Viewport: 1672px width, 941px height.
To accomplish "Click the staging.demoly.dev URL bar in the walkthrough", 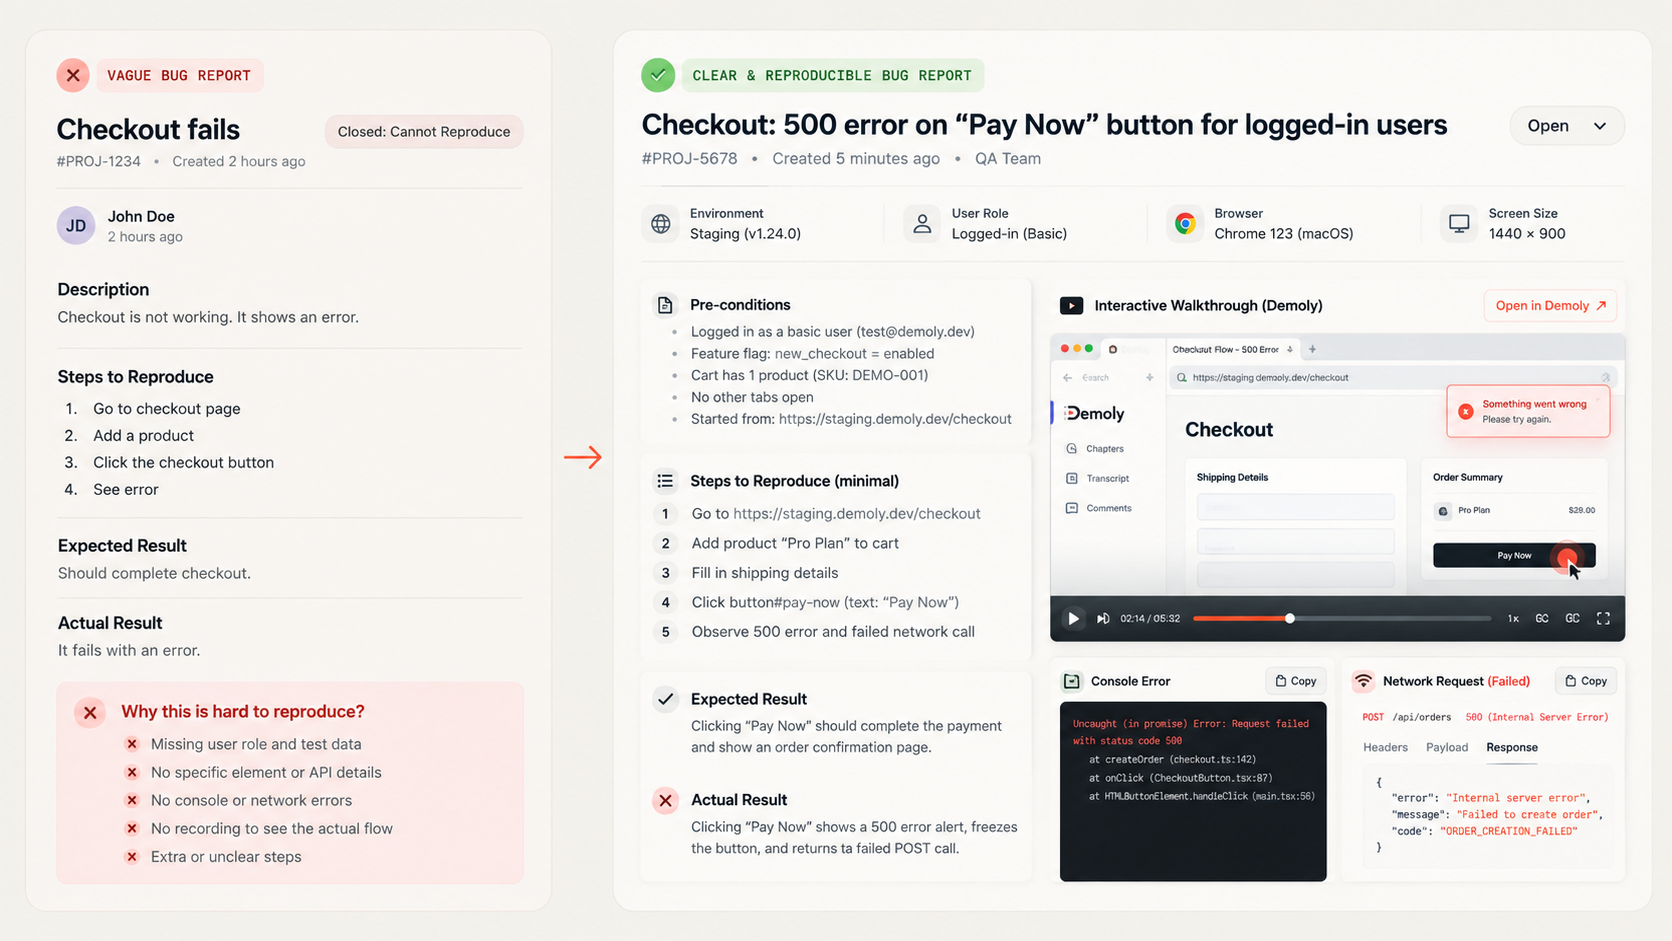I will [1395, 378].
